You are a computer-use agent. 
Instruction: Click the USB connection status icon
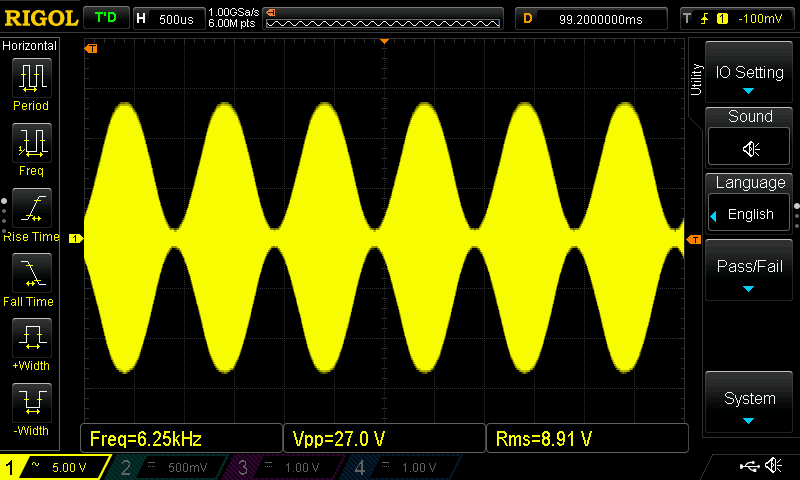749,466
